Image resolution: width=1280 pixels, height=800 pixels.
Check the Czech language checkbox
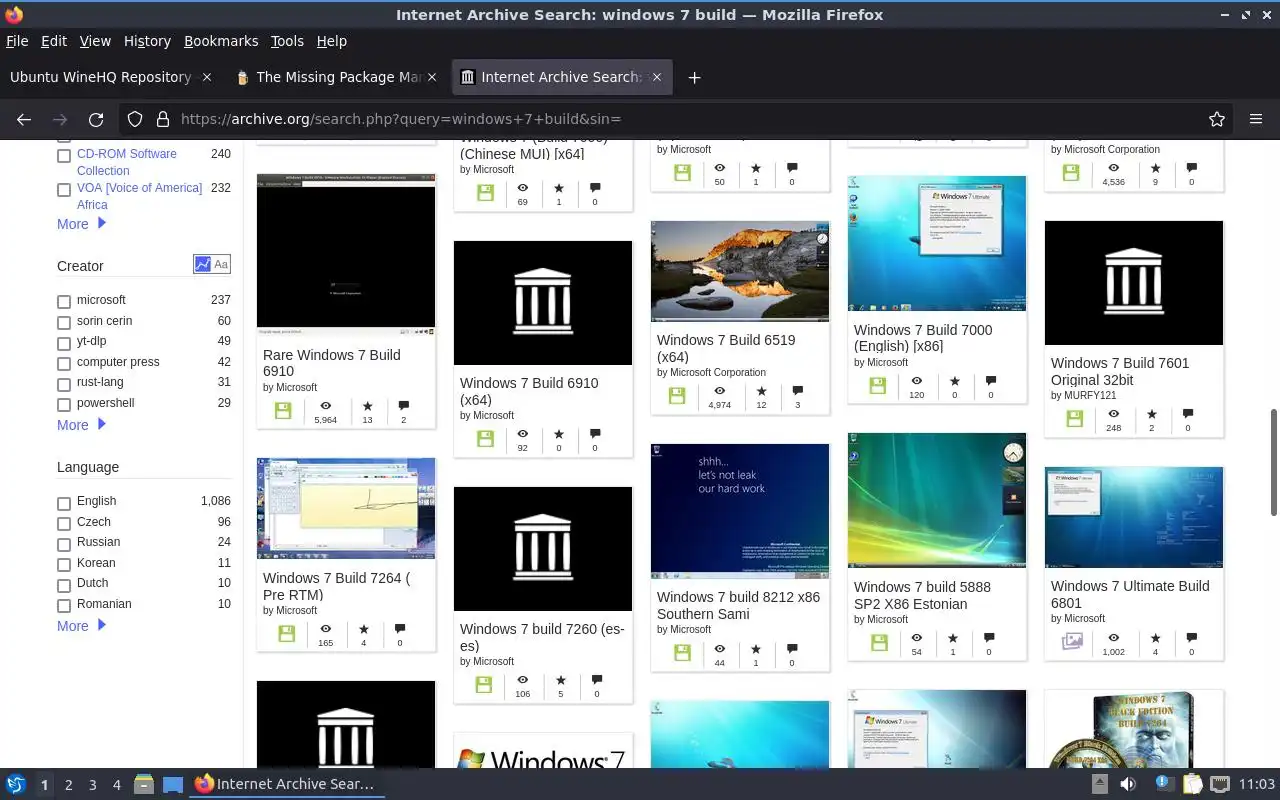64,523
